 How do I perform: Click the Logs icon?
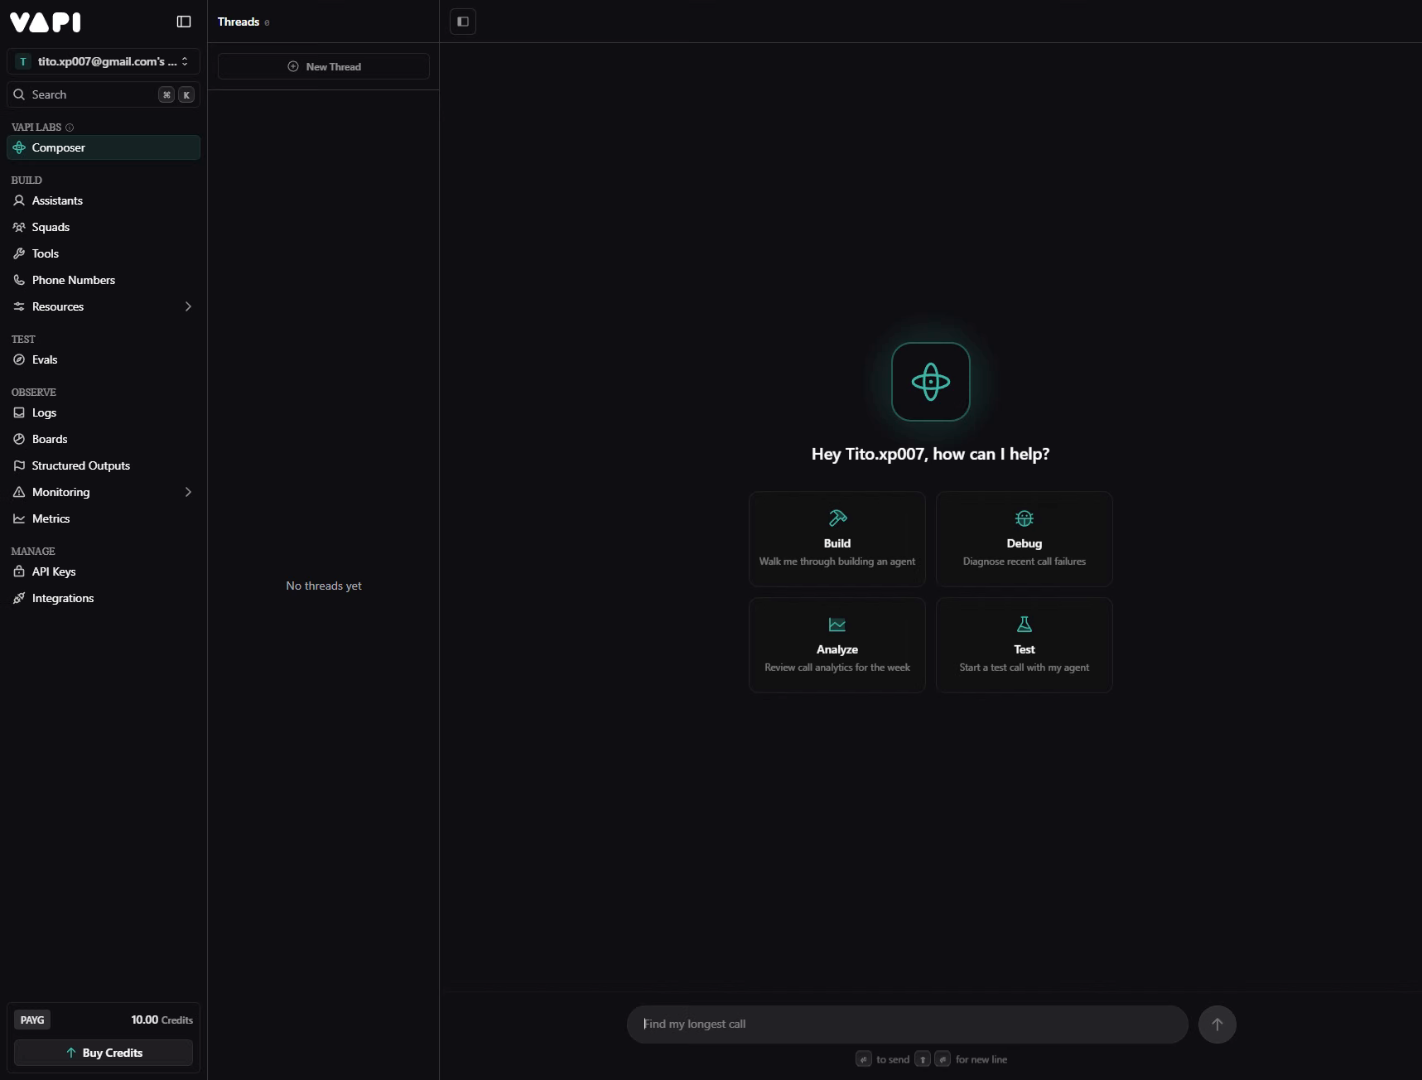tap(19, 413)
